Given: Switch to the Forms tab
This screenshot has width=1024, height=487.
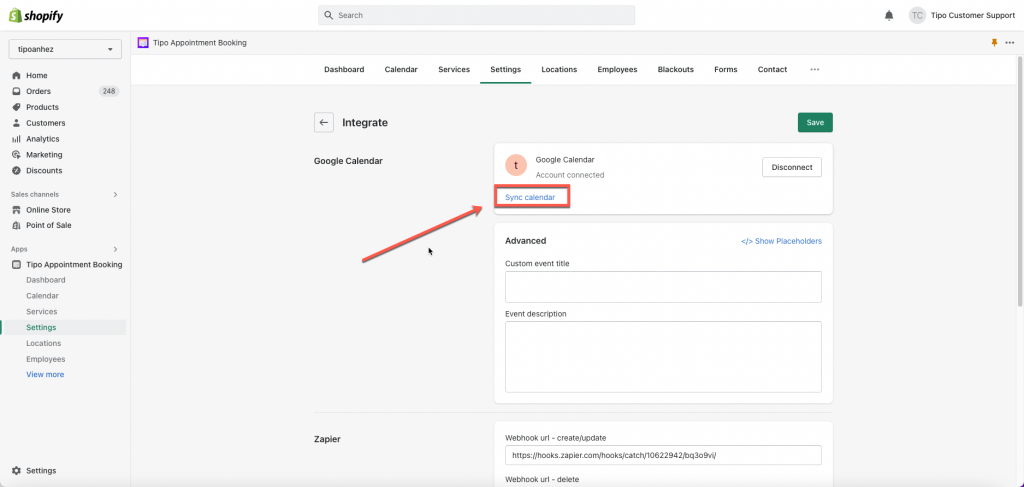Looking at the screenshot, I should (726, 69).
